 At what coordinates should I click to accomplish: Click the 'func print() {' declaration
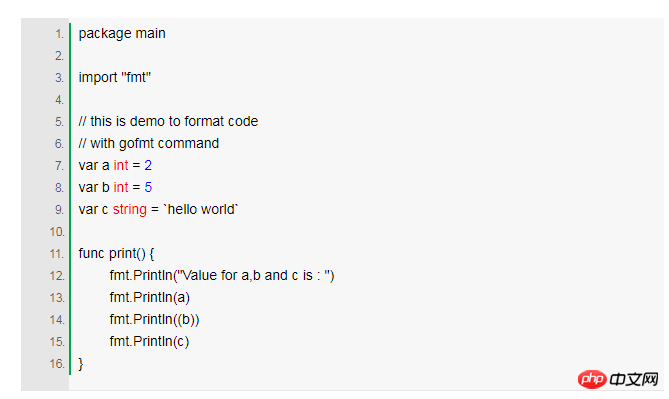[116, 254]
